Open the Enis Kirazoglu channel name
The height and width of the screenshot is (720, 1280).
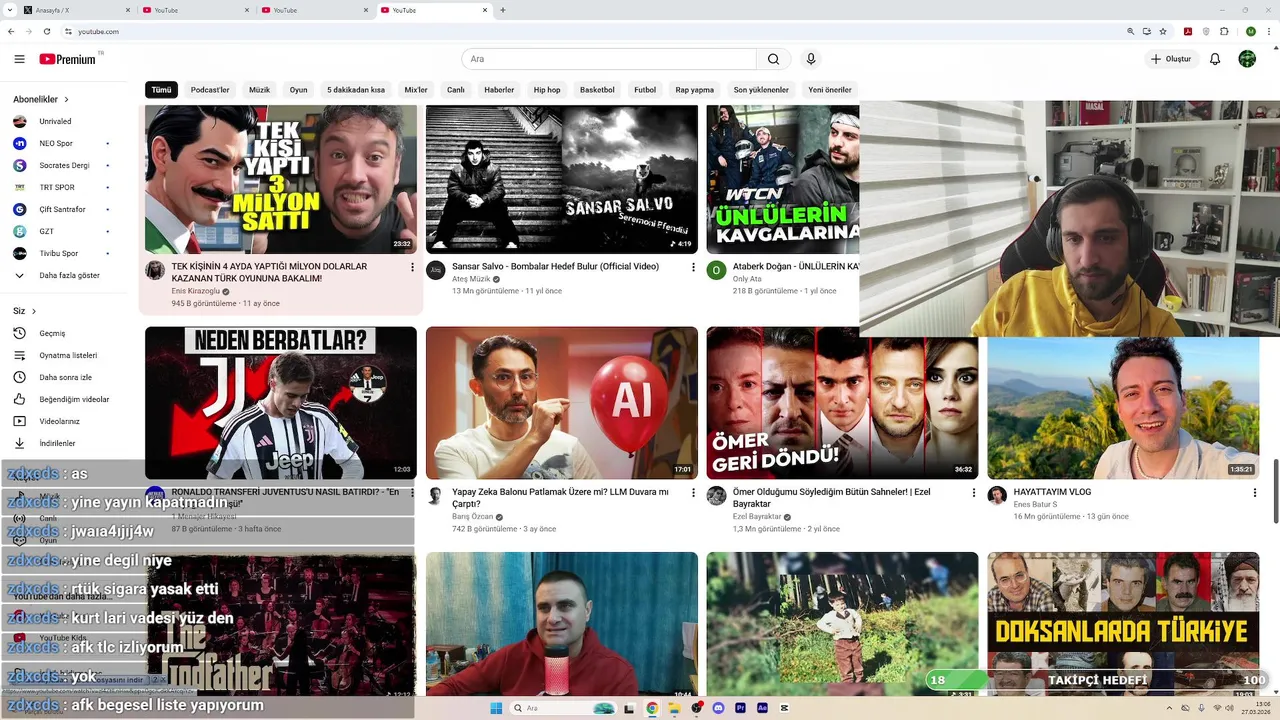195,291
